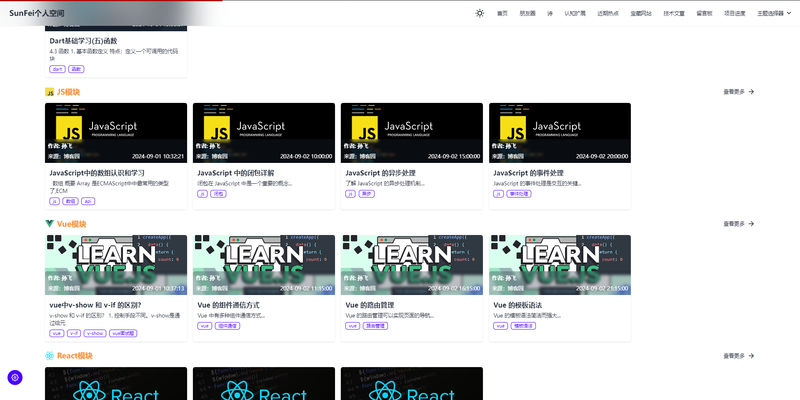800x400 pixels.
Task: Click the 闭包 tag
Action: [x=218, y=194]
